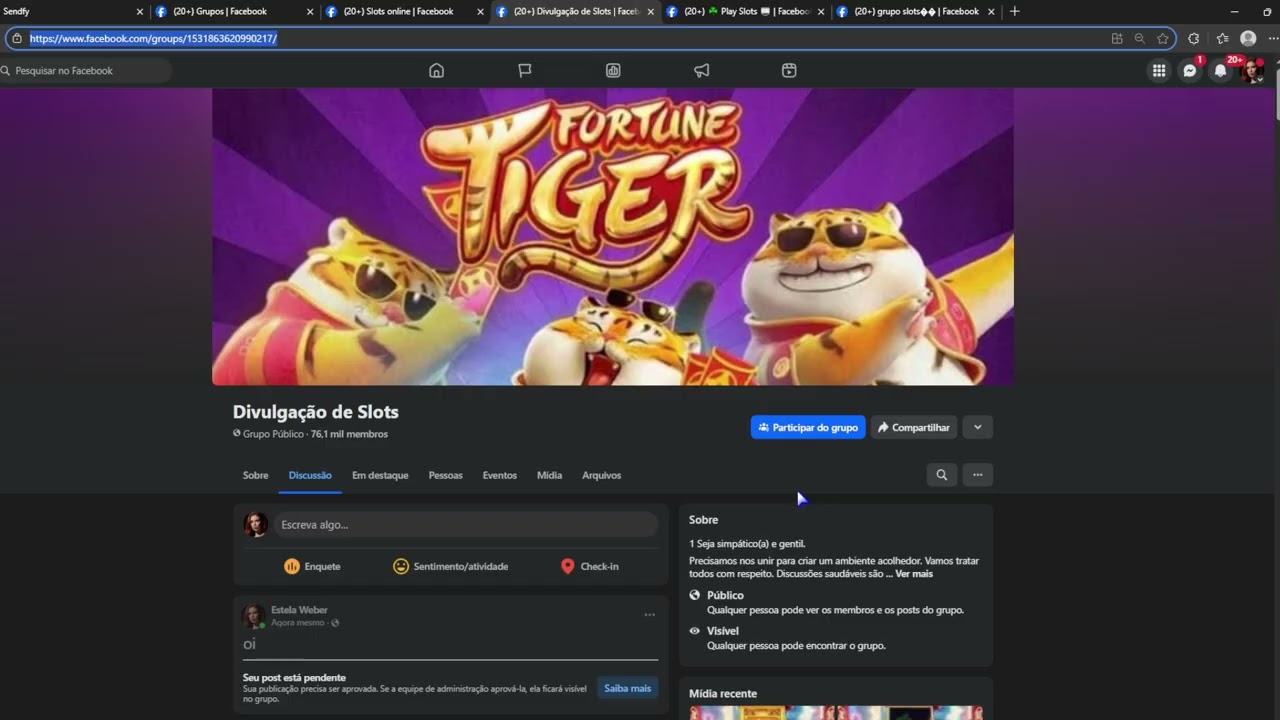
Task: Open the browser profile avatar
Action: 1248,38
